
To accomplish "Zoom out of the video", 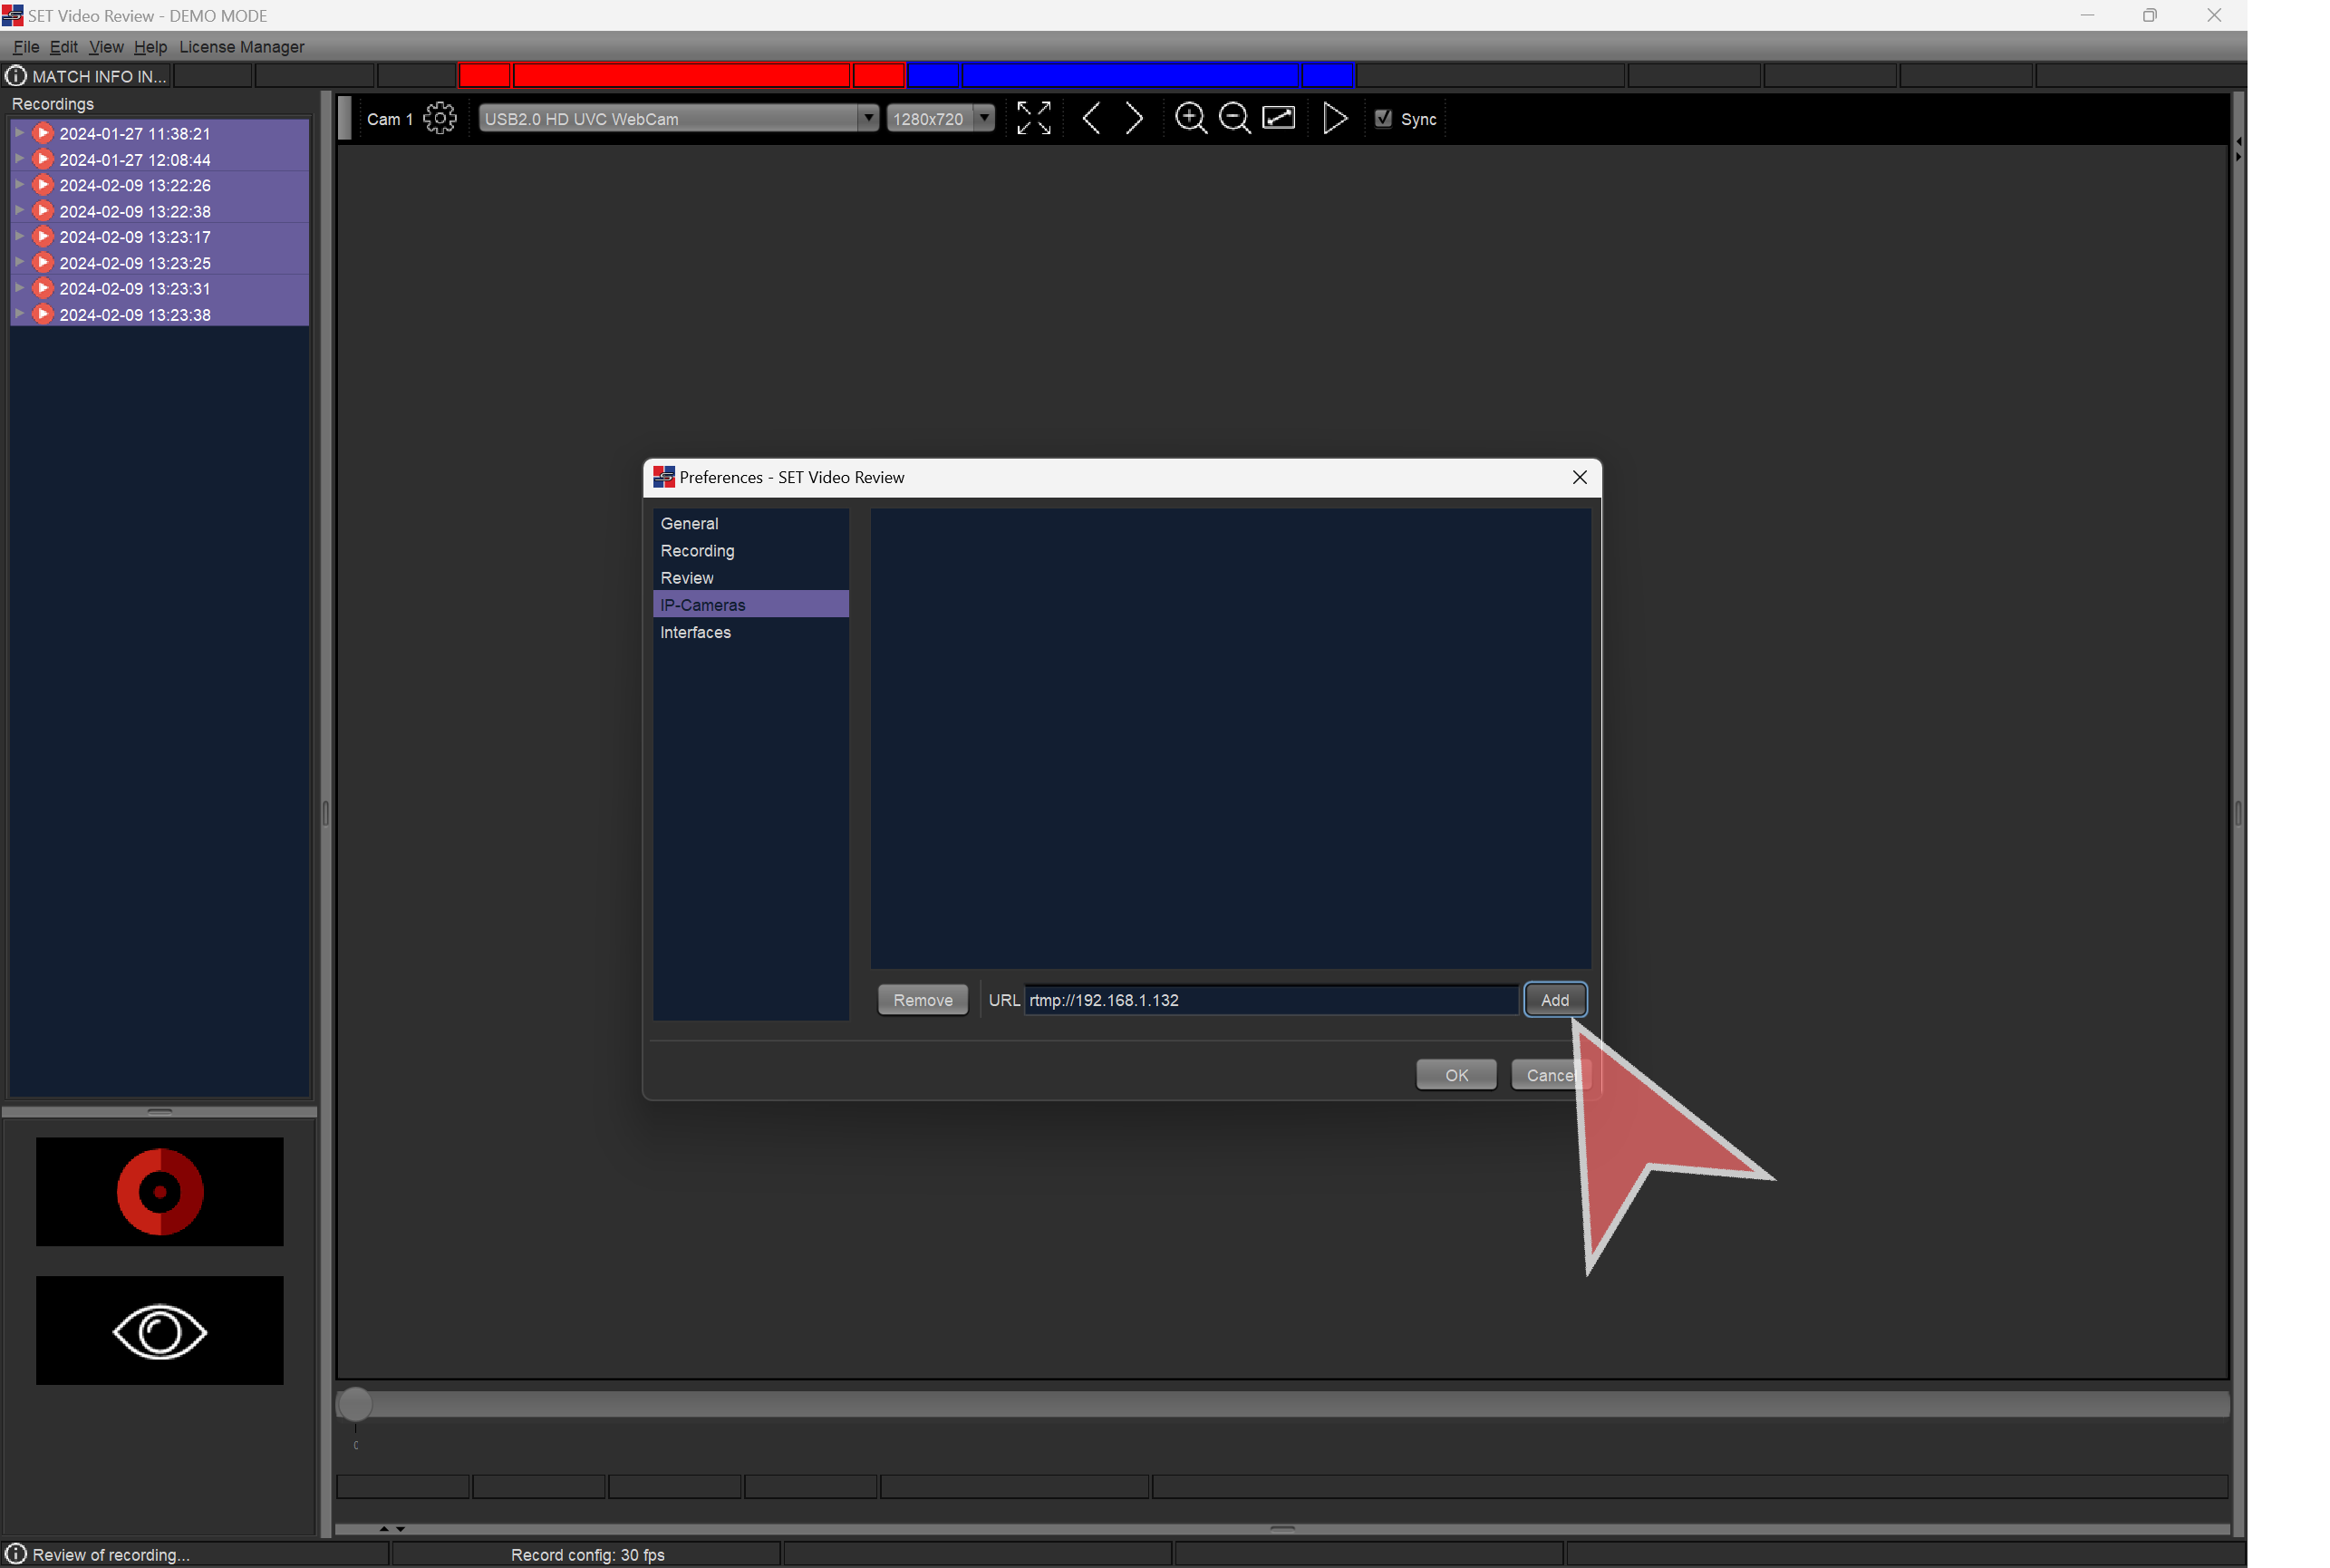I will [x=1234, y=118].
